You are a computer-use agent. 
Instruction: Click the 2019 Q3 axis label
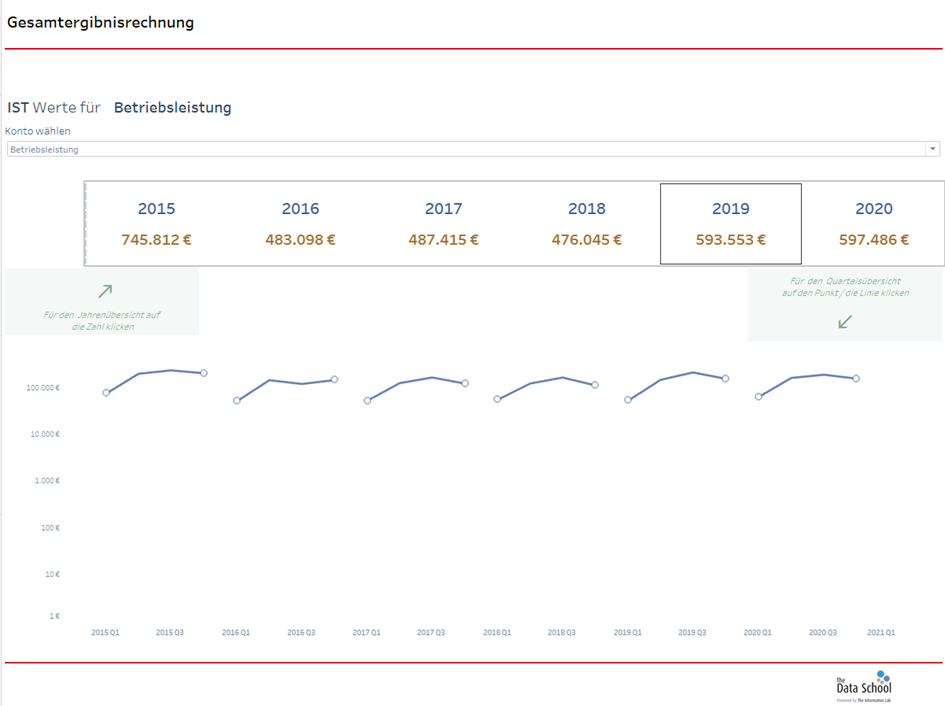tap(692, 632)
